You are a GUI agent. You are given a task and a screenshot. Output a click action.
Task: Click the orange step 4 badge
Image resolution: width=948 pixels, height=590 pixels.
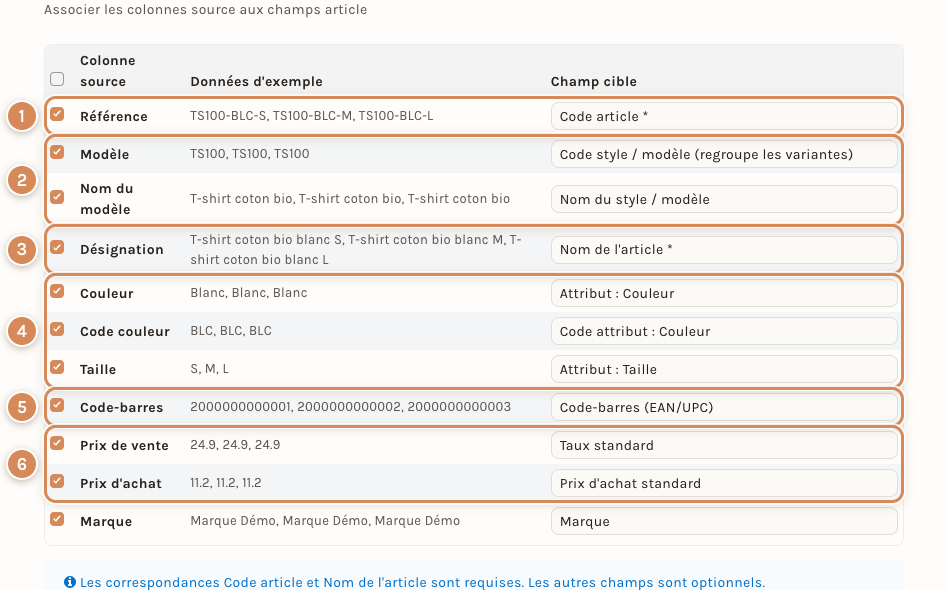pyautogui.click(x=22, y=331)
